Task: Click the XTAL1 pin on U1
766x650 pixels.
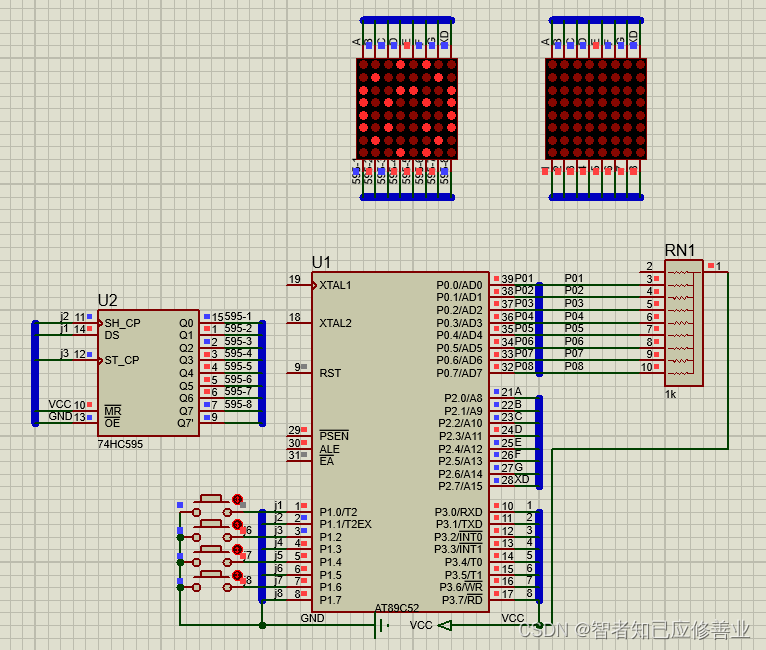Action: 335,285
